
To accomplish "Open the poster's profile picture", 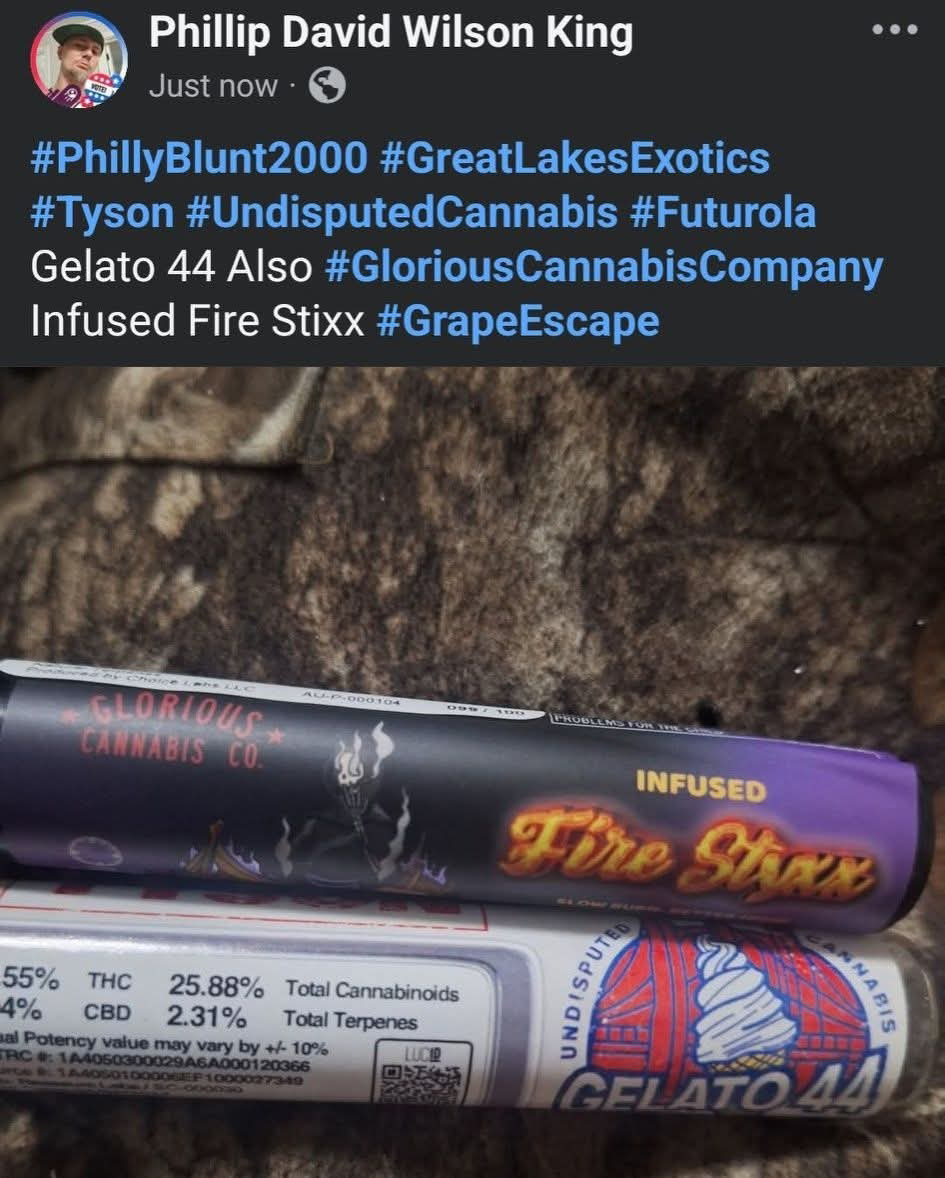I will click(78, 59).
